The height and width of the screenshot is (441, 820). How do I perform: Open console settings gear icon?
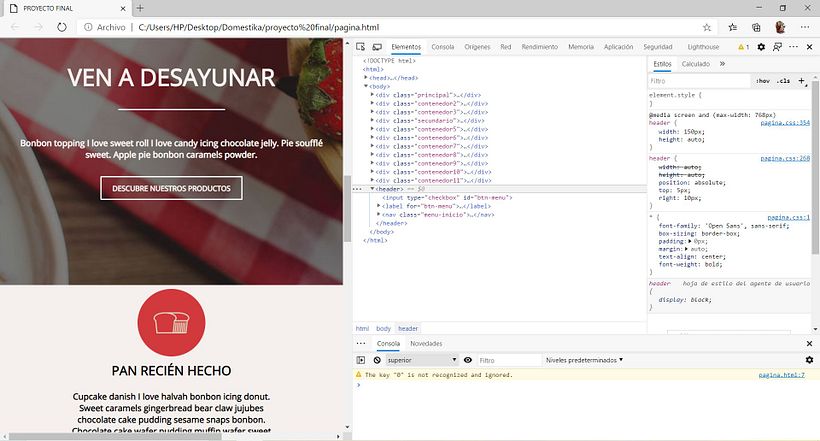809,359
